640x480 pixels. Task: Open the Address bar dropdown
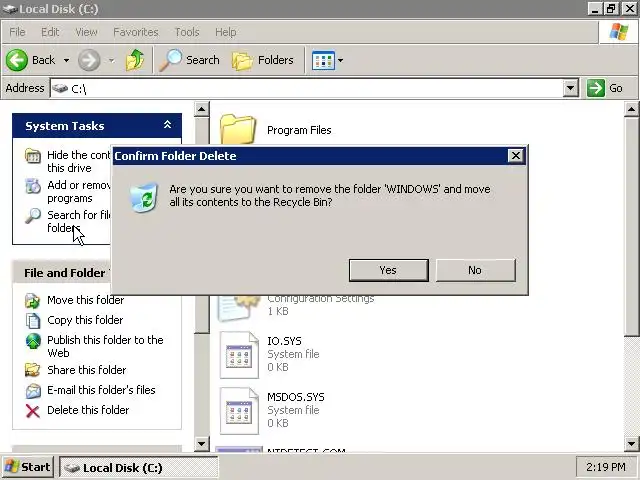(571, 88)
